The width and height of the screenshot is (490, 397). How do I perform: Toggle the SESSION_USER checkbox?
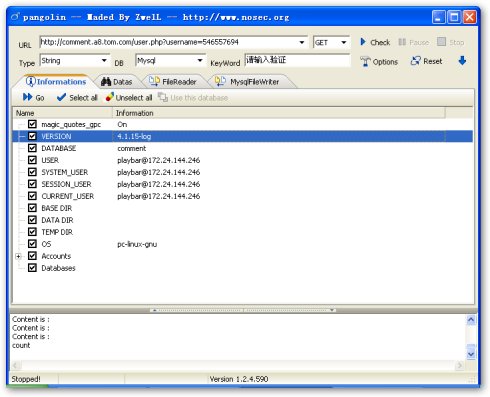(32, 184)
